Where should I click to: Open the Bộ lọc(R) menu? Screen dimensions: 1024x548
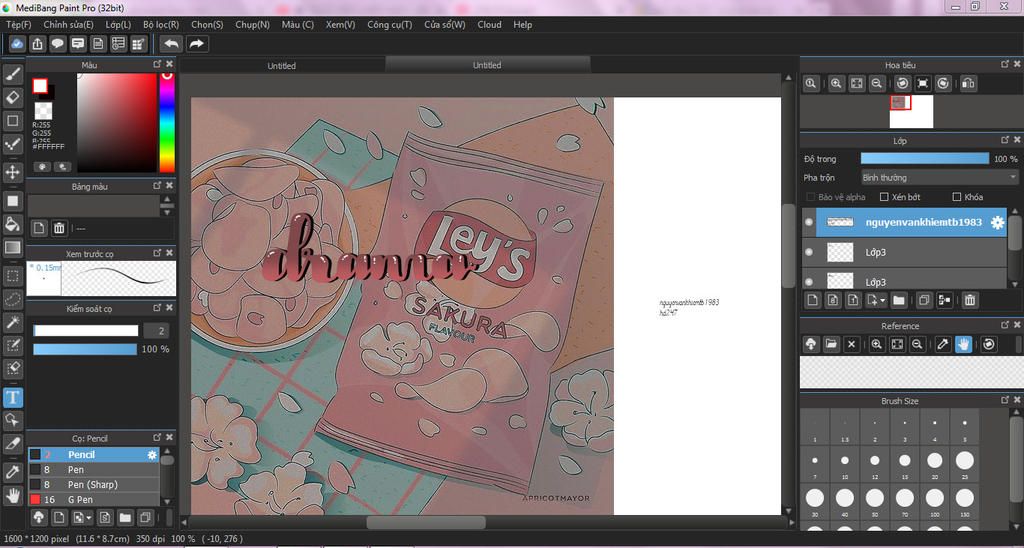click(x=161, y=25)
